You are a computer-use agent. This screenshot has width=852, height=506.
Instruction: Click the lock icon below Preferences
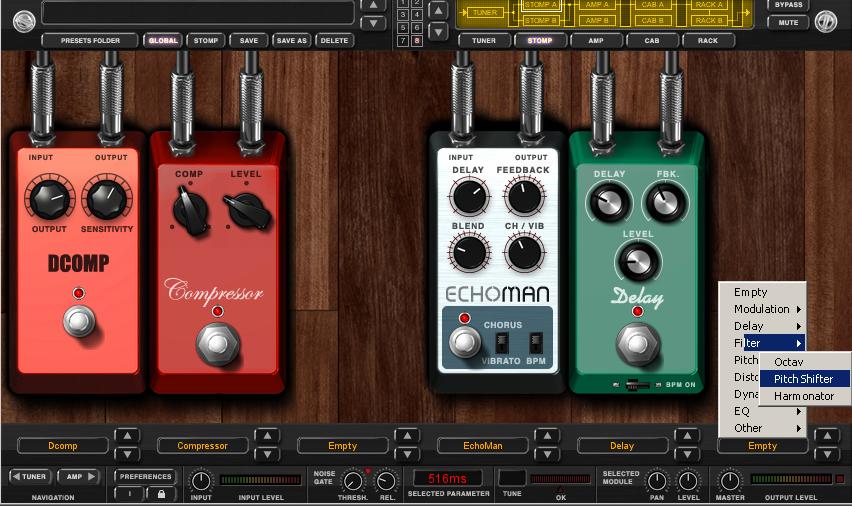click(x=161, y=493)
